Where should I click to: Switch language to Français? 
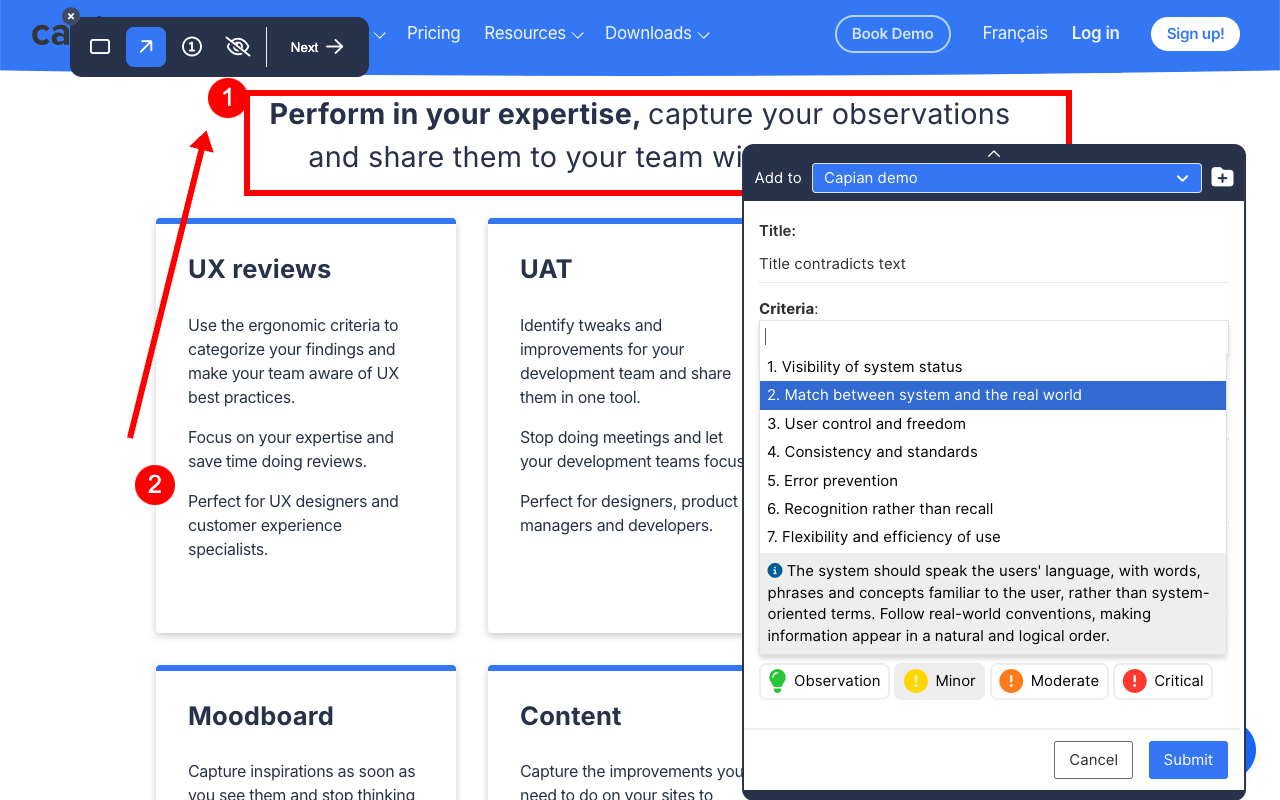tap(1015, 33)
